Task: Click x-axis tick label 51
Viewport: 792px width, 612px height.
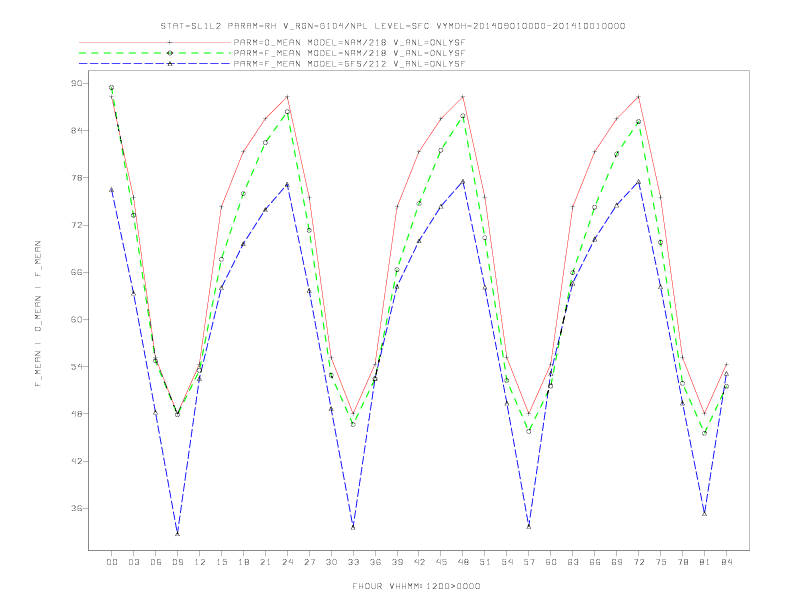Action: (x=485, y=562)
